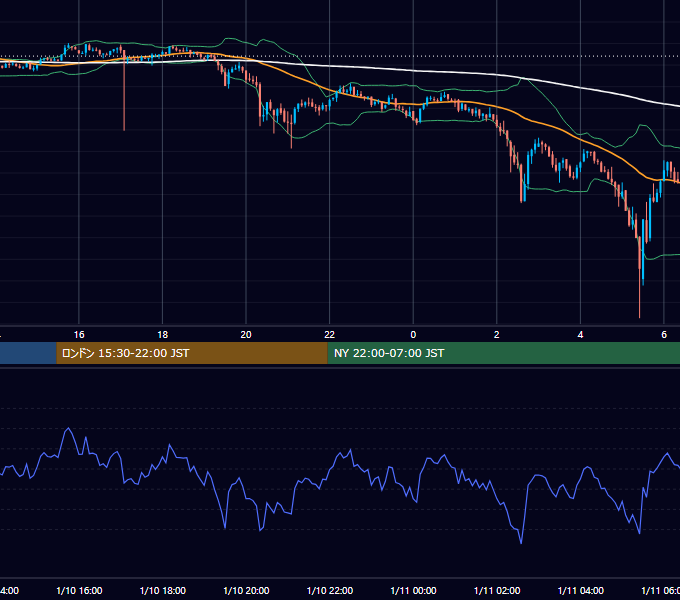Click the 1/10 22:00 time axis label
This screenshot has width=680, height=600.
tap(330, 590)
